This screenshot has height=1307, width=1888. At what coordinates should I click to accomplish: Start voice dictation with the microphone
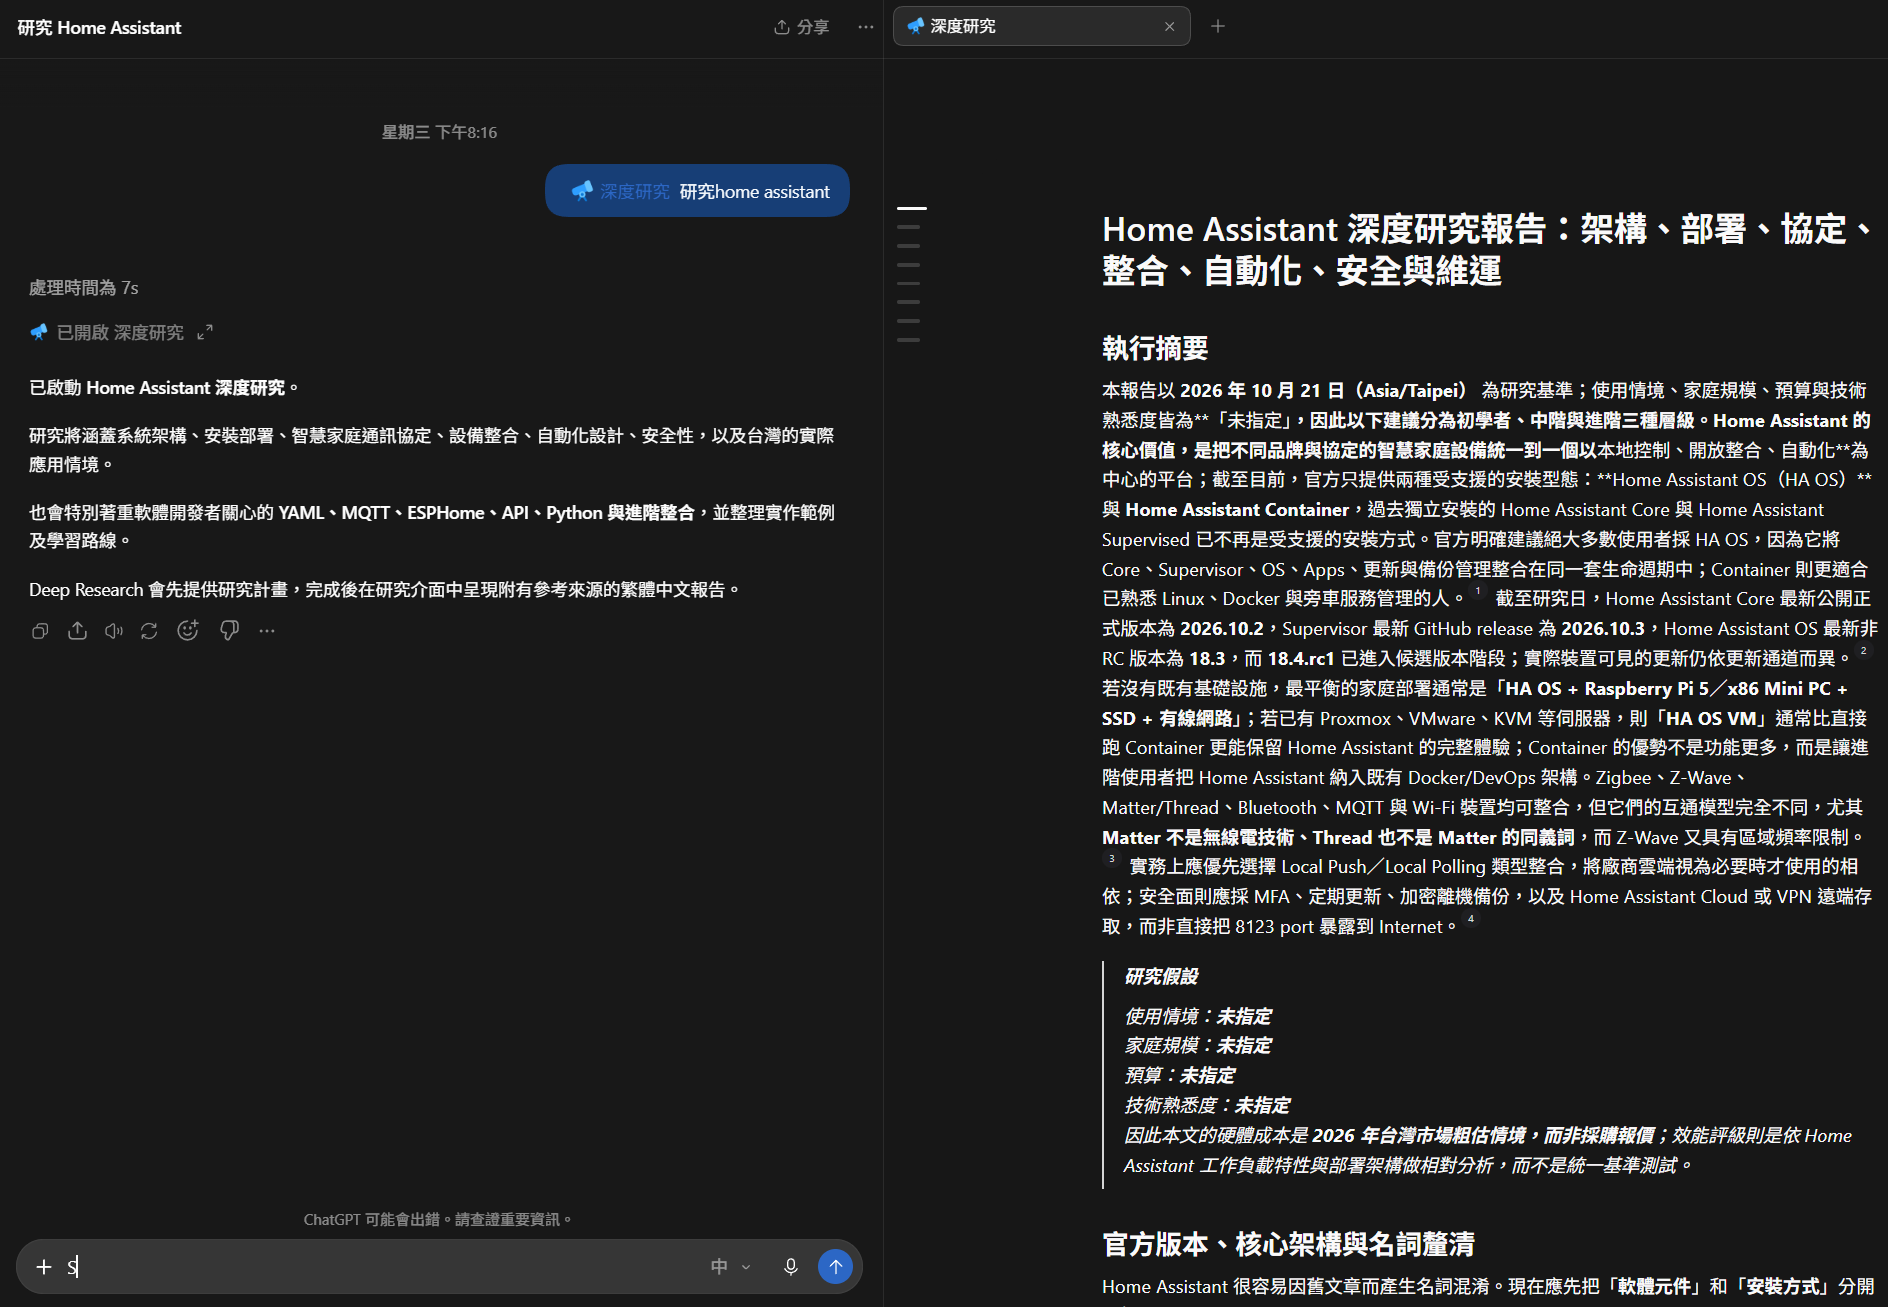(791, 1267)
